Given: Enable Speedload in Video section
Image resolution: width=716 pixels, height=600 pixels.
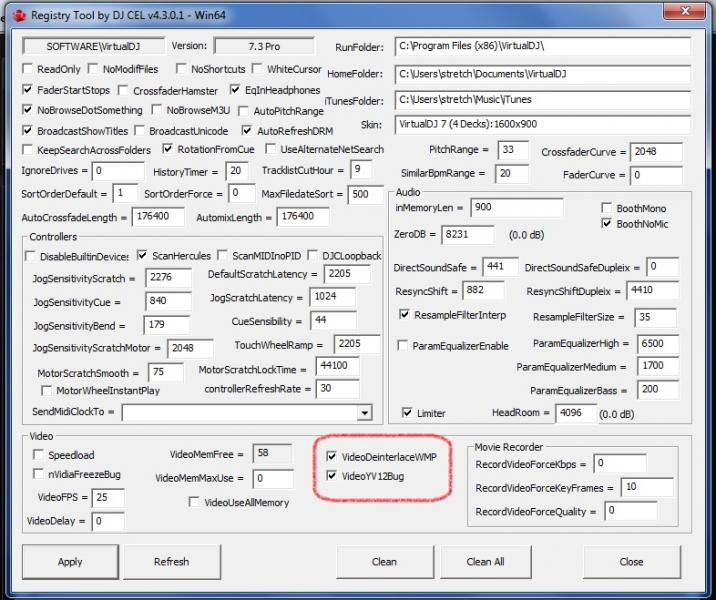Looking at the screenshot, I should pos(38,455).
